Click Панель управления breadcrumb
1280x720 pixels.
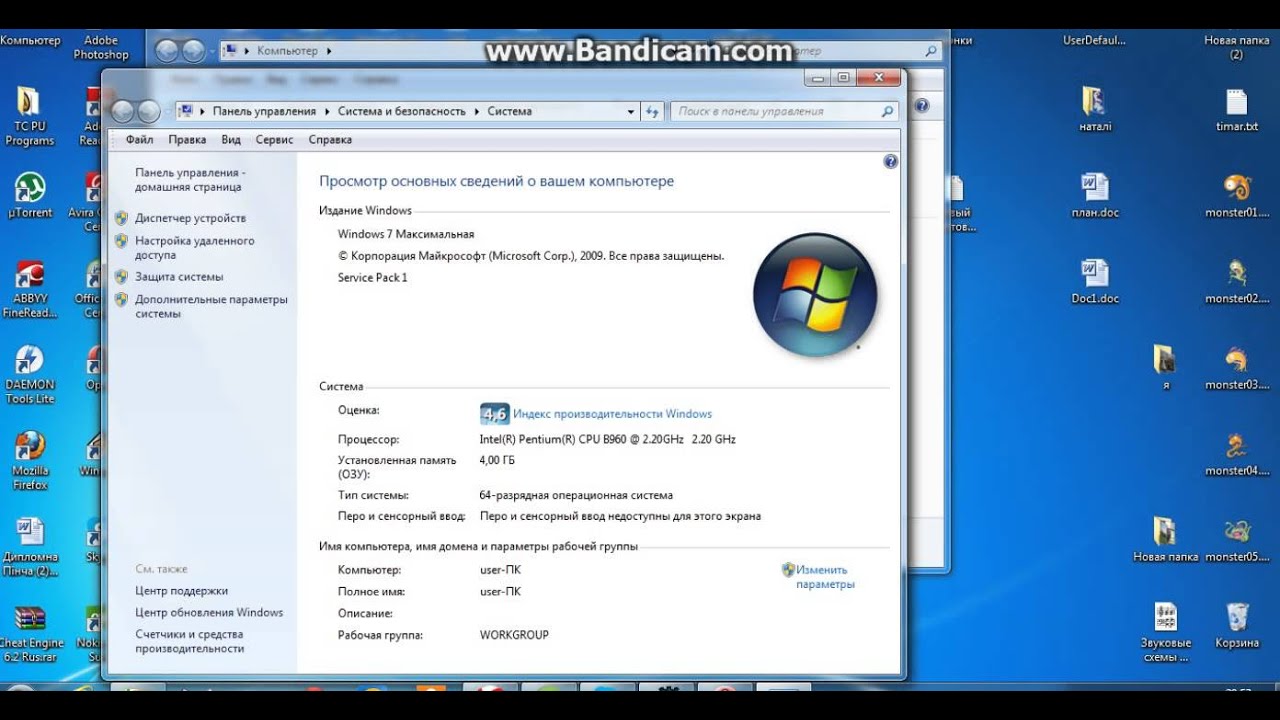(x=264, y=112)
